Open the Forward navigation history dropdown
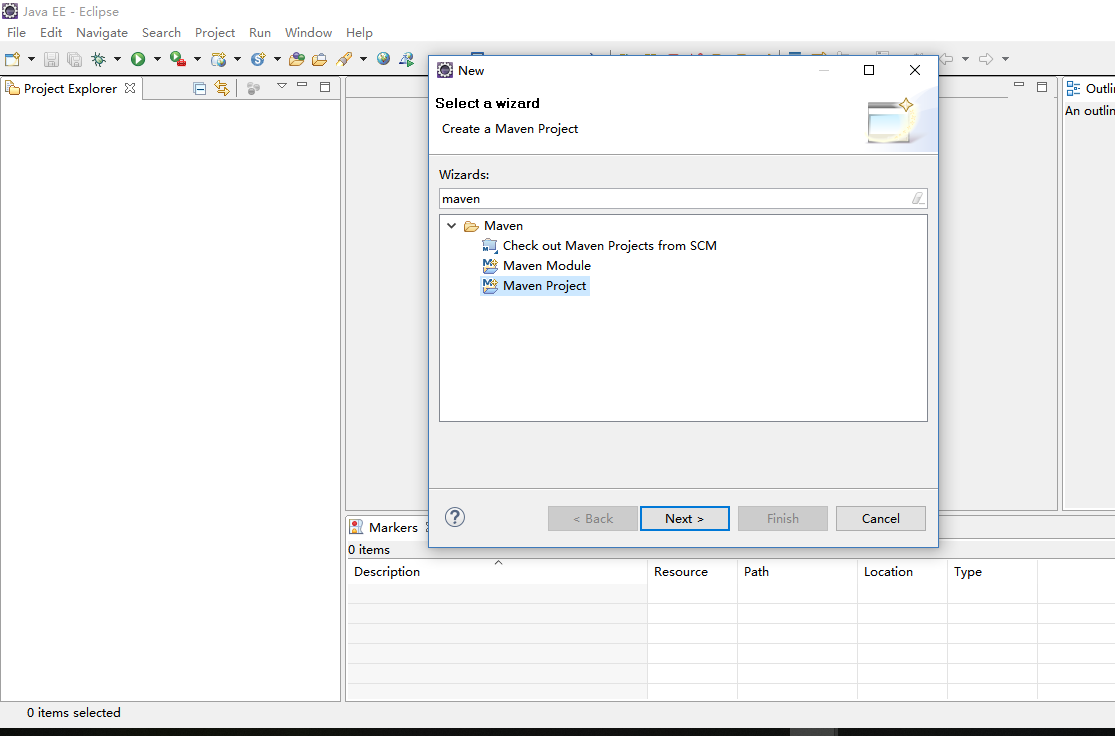 click(1005, 59)
